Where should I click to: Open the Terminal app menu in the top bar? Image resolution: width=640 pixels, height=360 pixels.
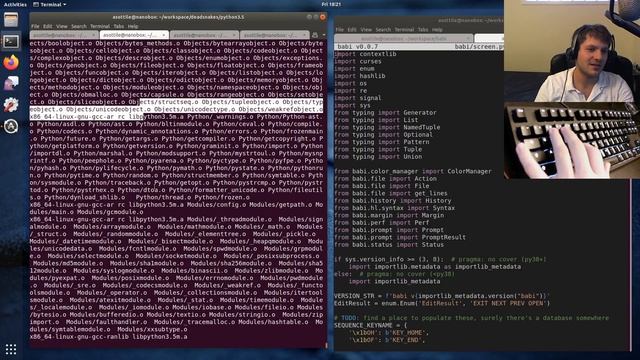tap(50, 4)
